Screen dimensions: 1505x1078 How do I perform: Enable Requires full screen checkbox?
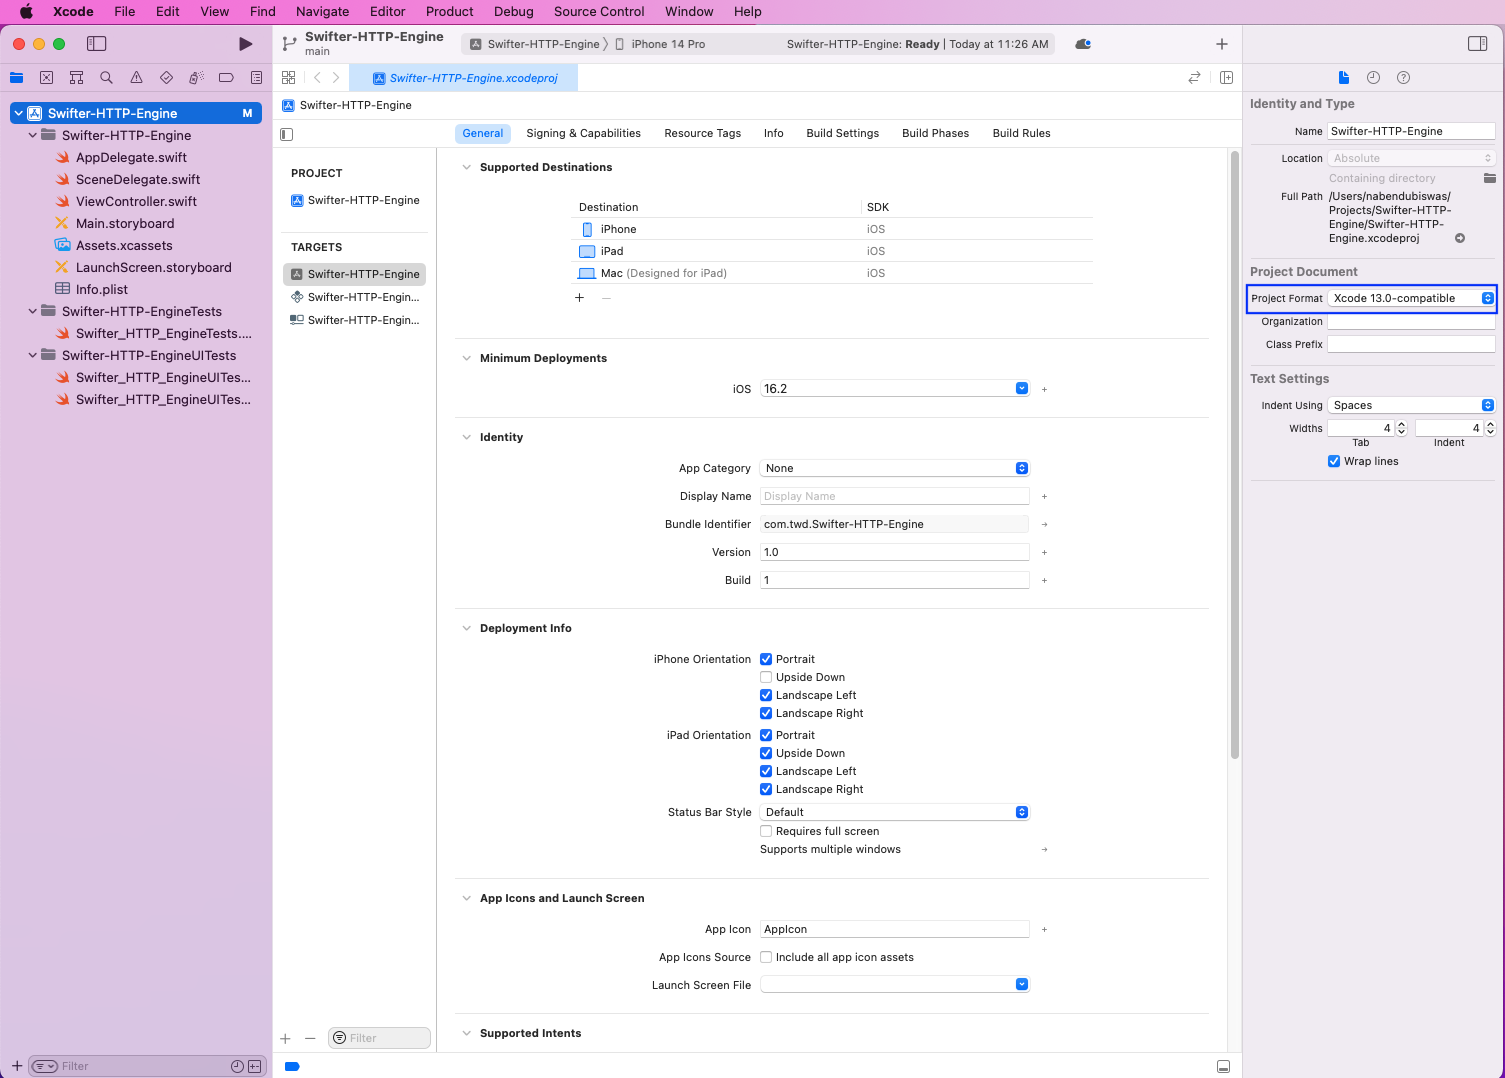[766, 831]
